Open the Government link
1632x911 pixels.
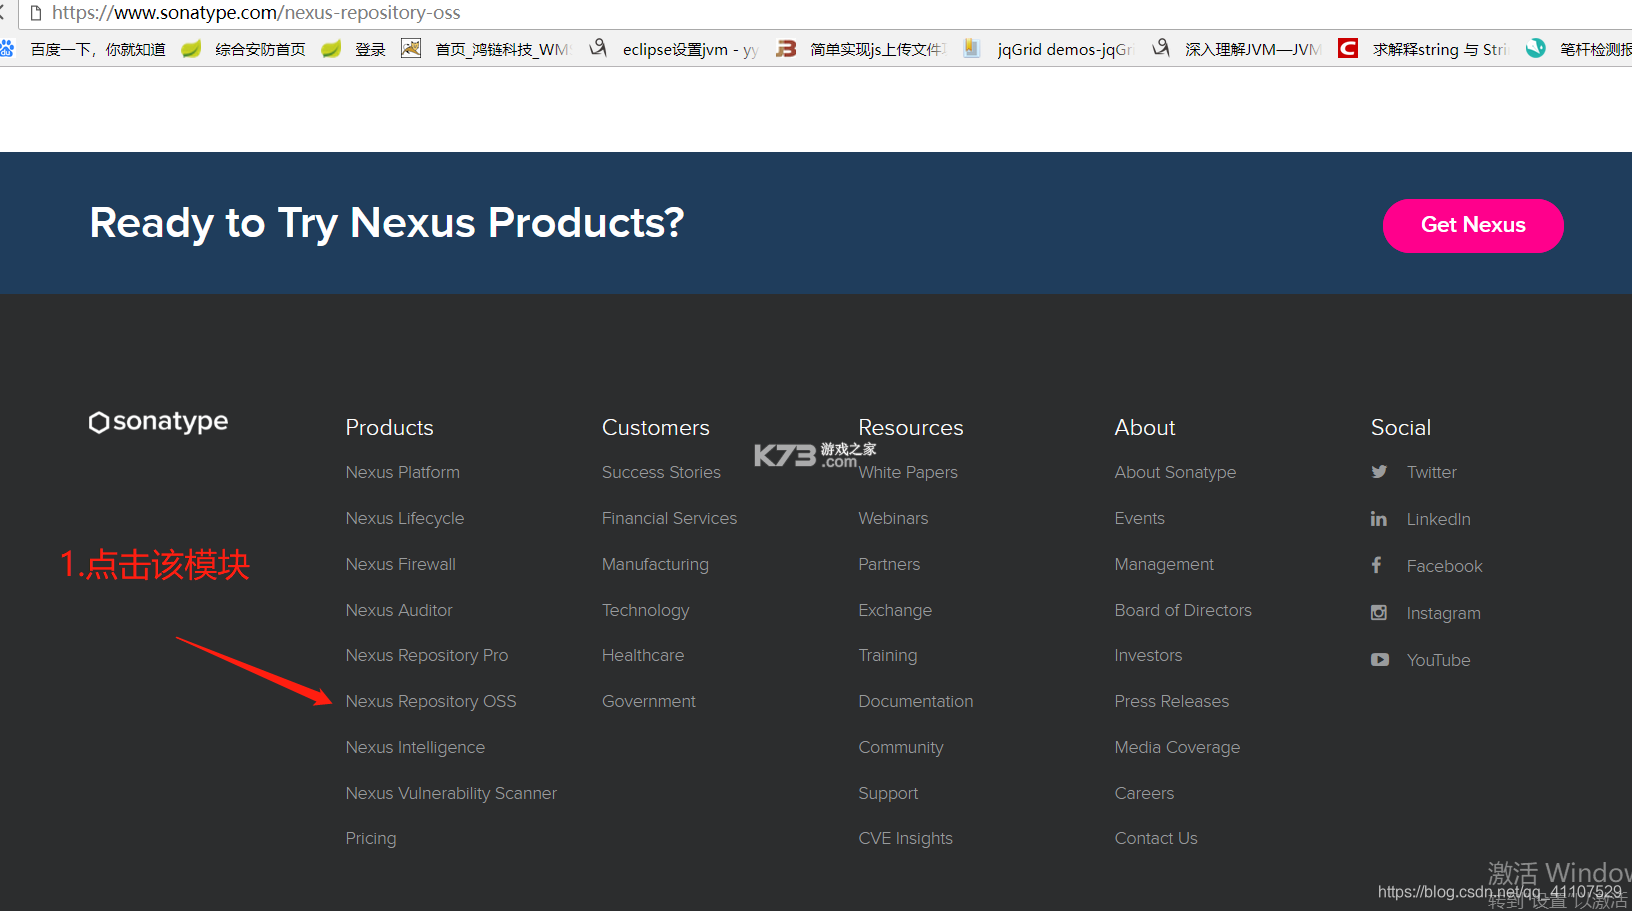click(649, 701)
